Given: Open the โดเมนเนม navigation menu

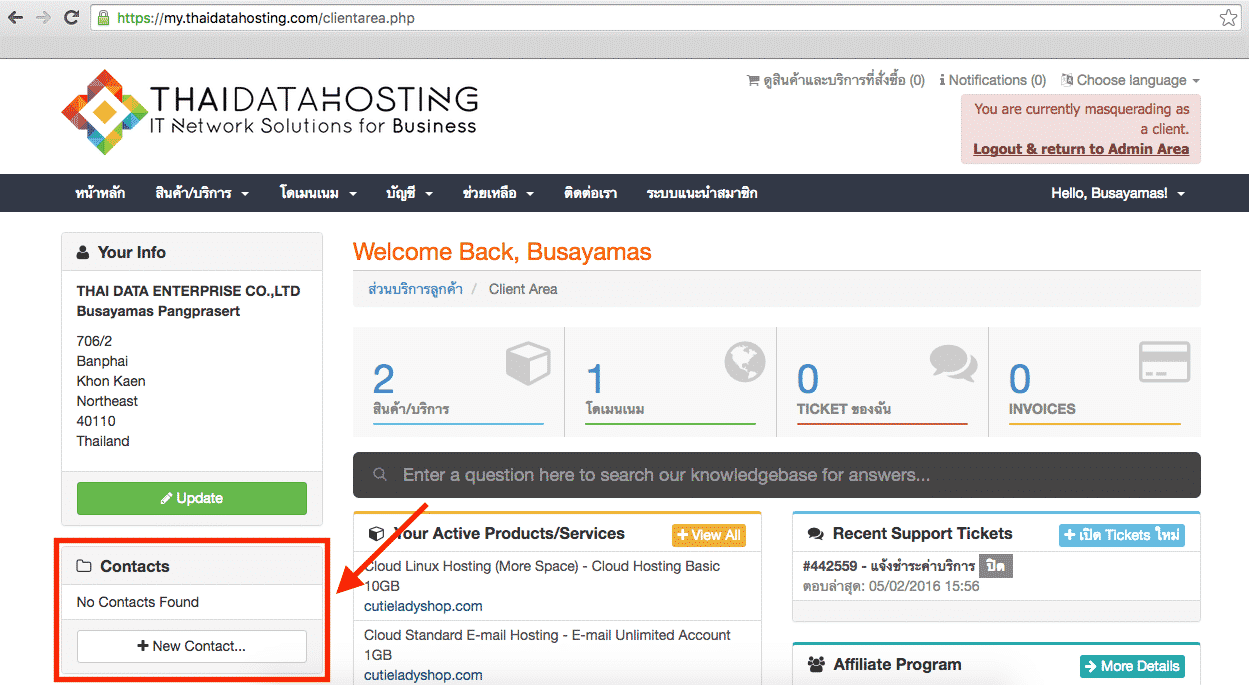Looking at the screenshot, I should click(318, 193).
